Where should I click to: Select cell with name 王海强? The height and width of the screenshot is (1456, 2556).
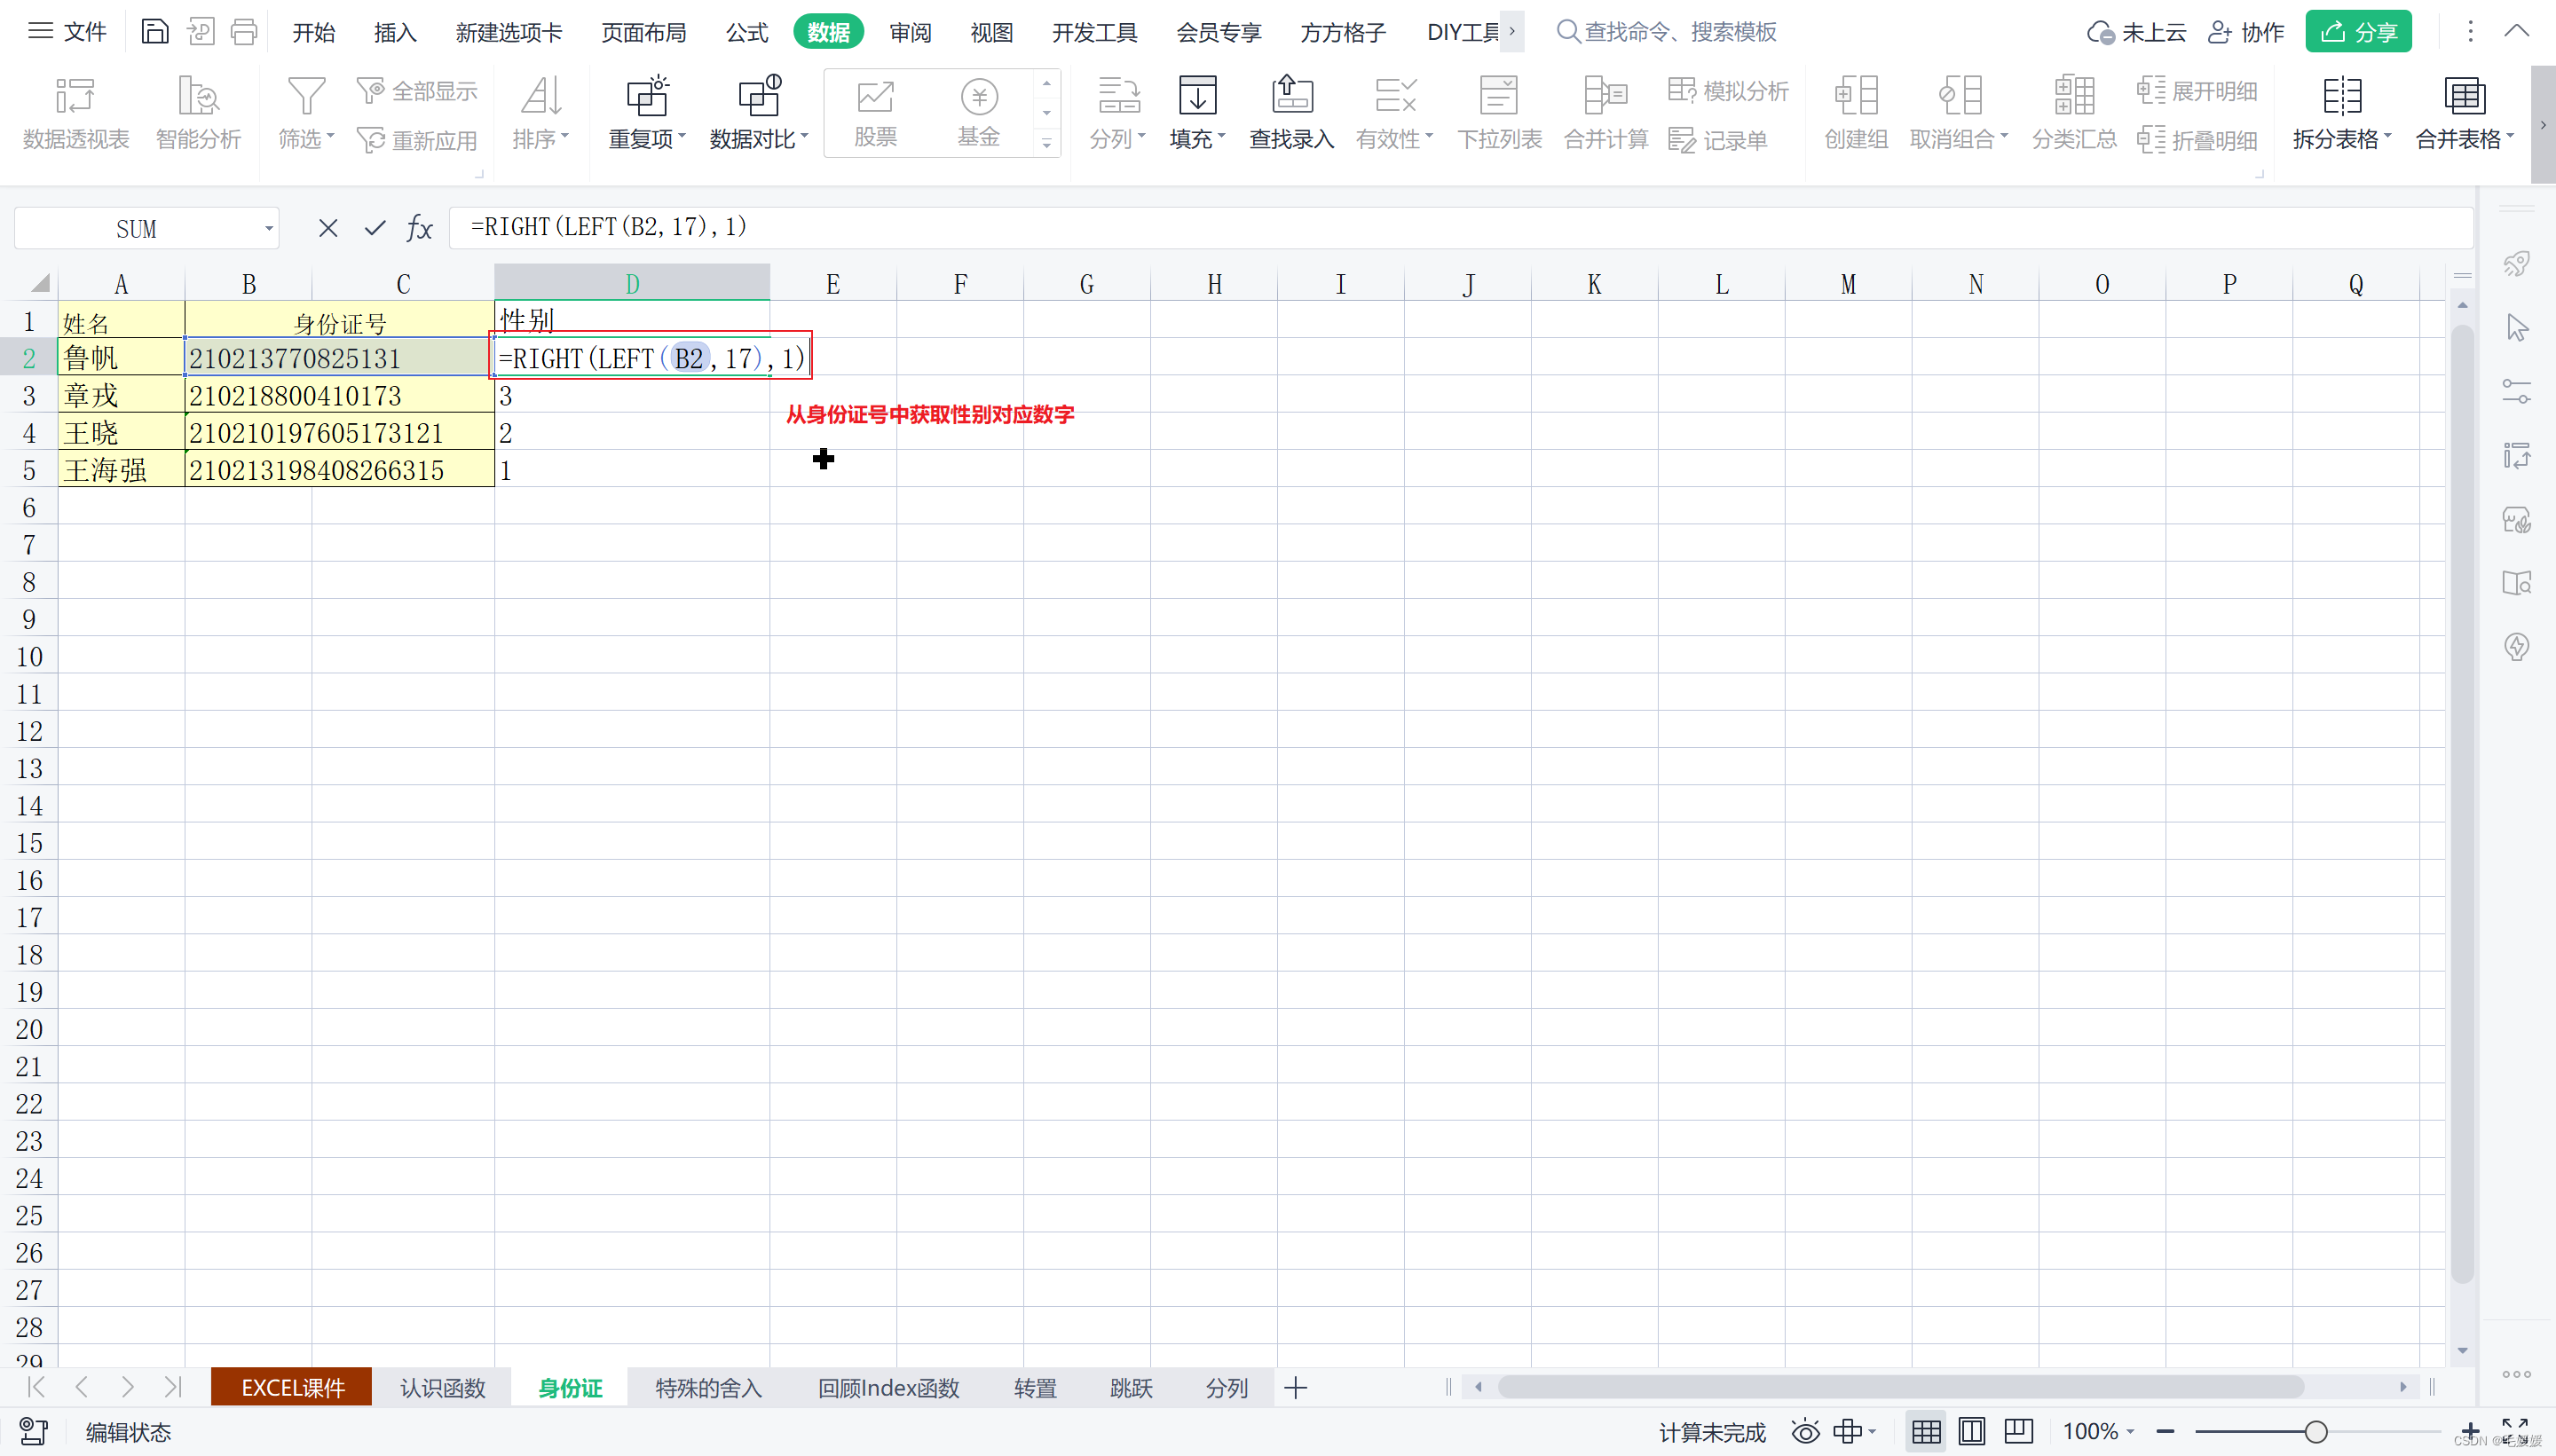point(121,469)
